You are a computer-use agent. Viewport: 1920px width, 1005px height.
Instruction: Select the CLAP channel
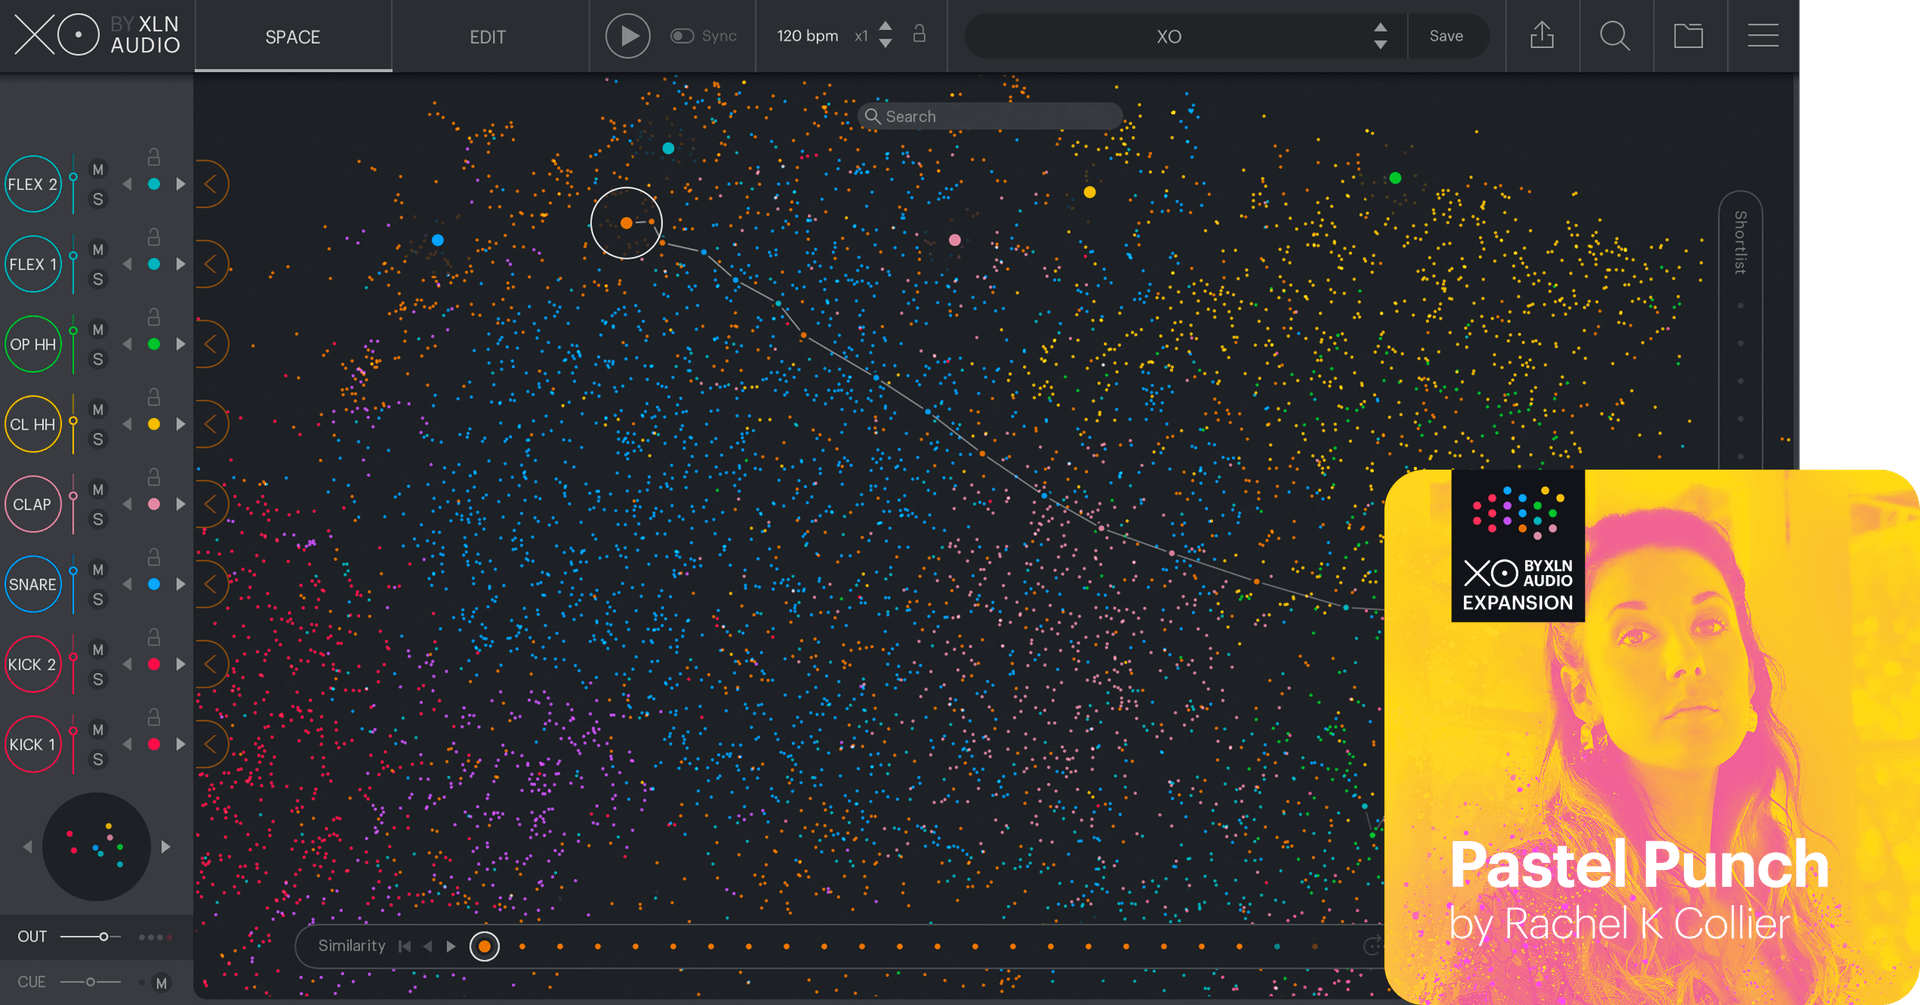click(33, 504)
